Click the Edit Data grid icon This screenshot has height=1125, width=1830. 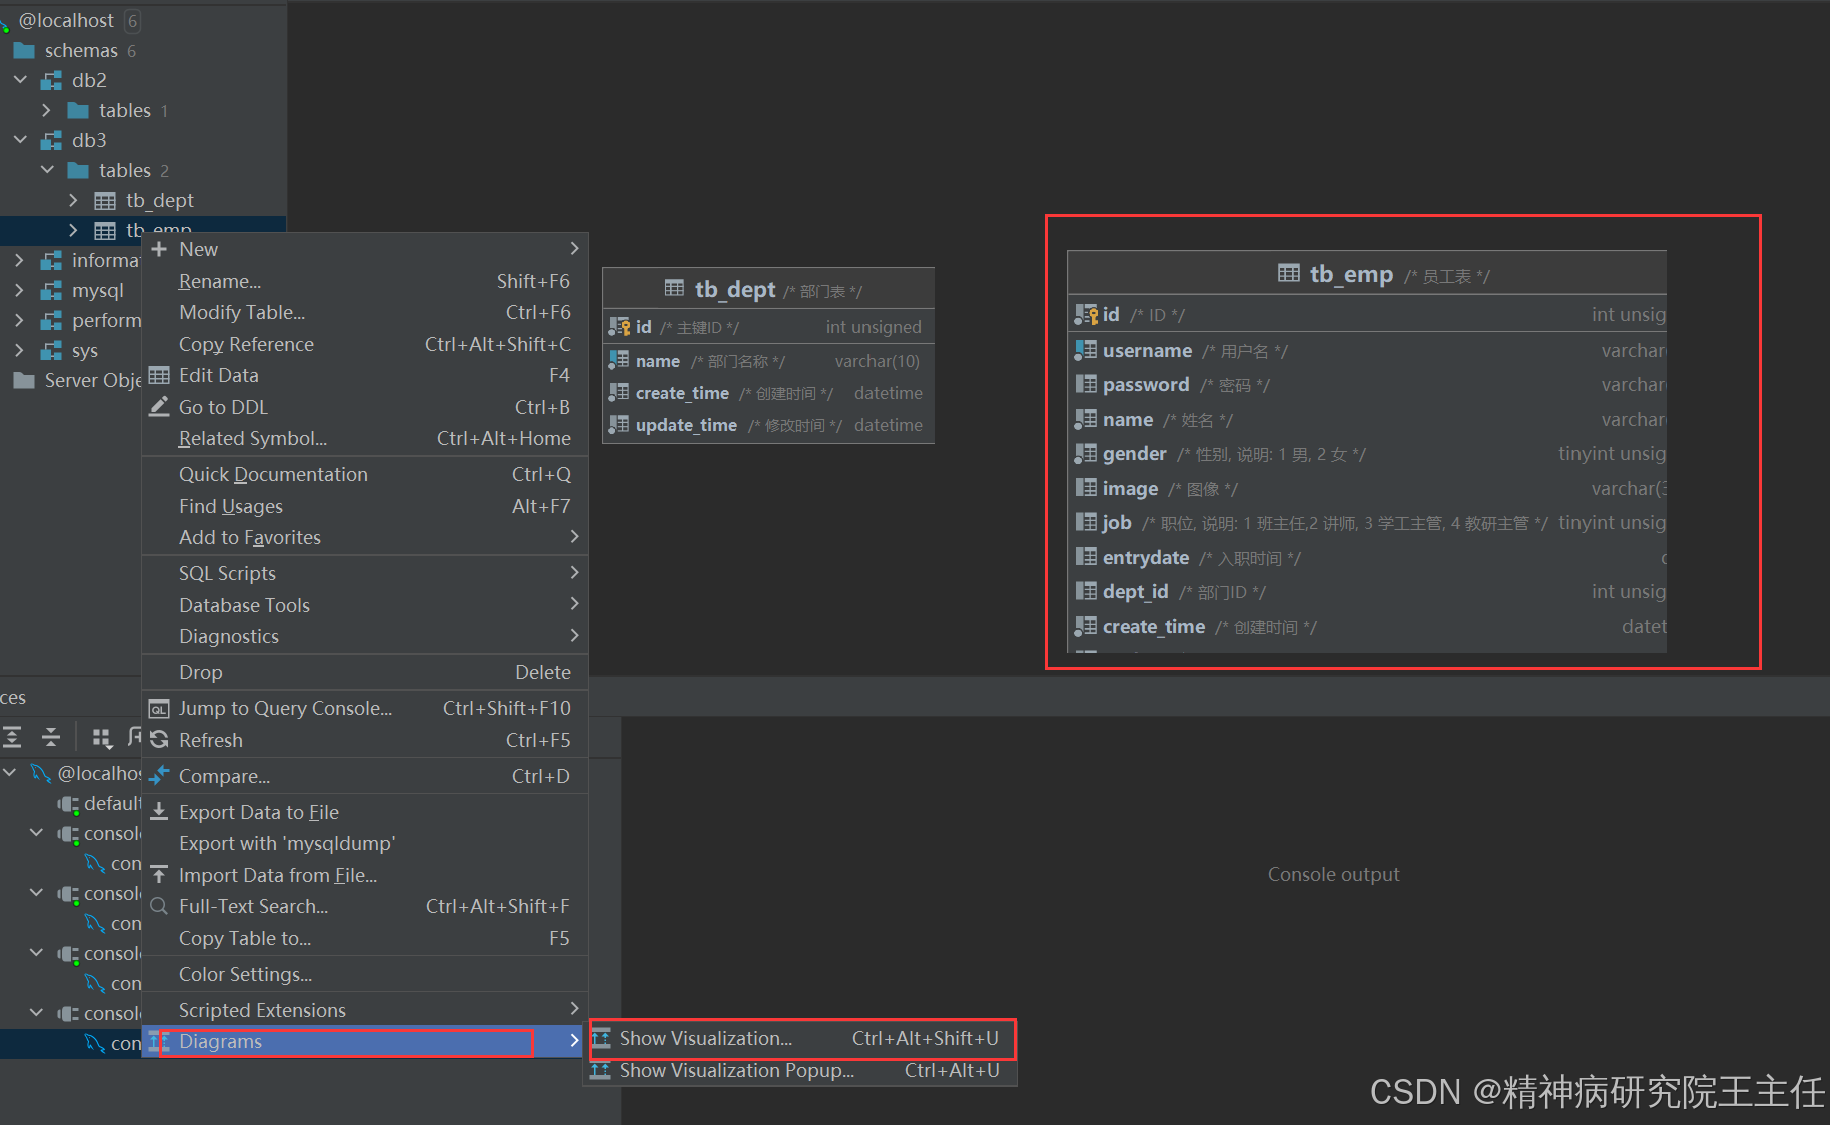coord(159,375)
